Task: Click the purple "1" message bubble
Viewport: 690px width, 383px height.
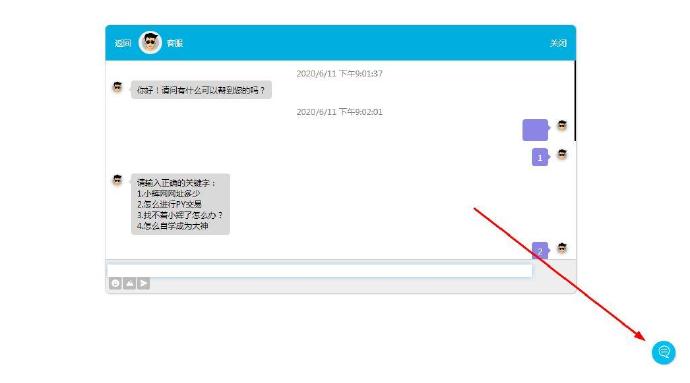Action: click(x=540, y=158)
